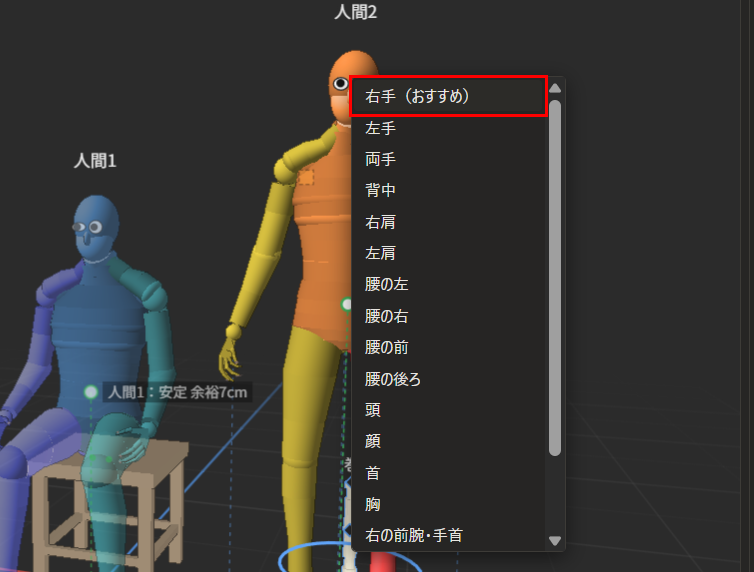This screenshot has width=754, height=572.
Task: Click the 人間1：安定 余裕7cm status label
Action: click(x=177, y=392)
